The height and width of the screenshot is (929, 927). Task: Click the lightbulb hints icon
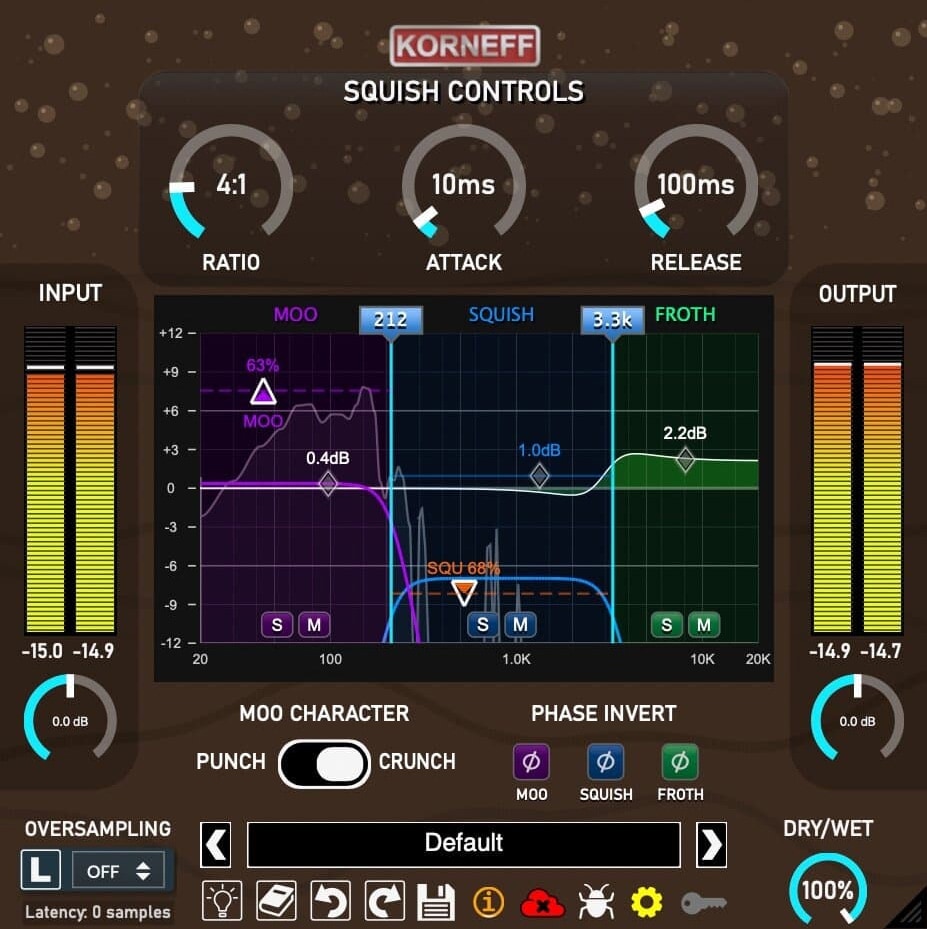click(x=223, y=901)
